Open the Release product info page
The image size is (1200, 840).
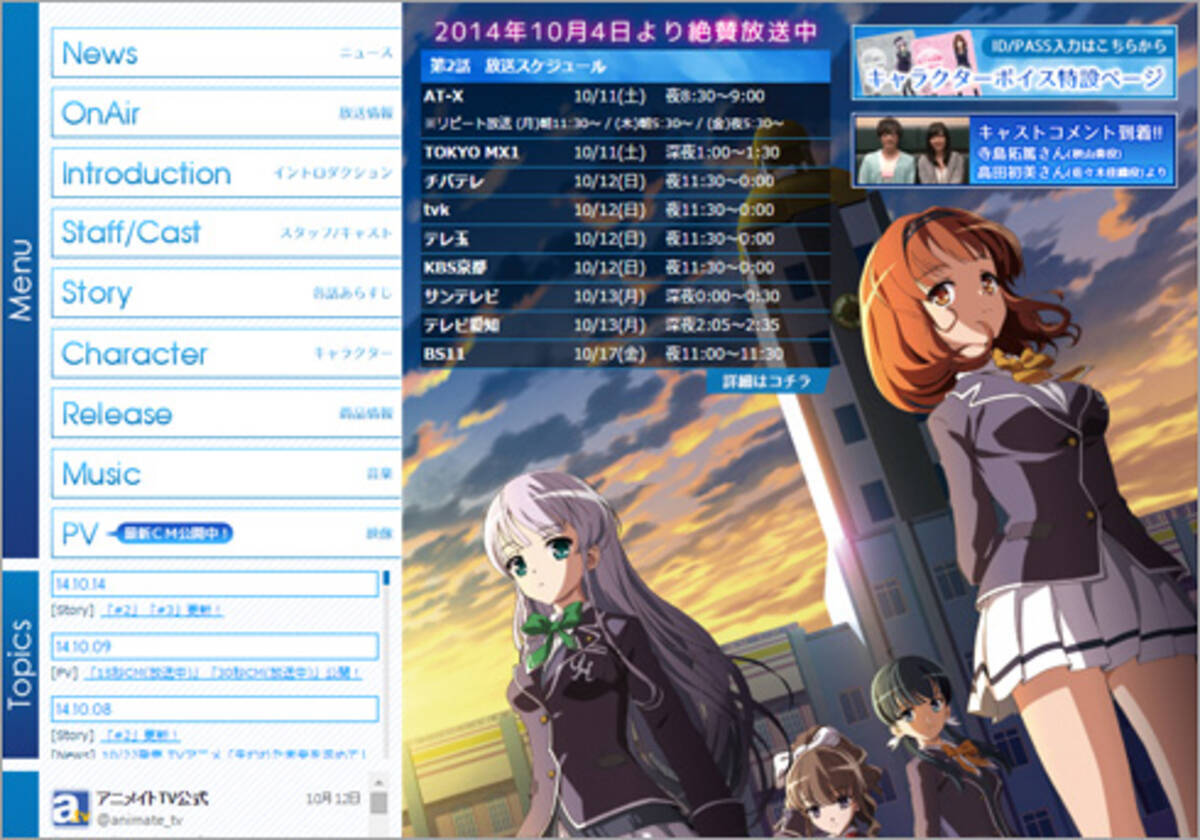coord(225,414)
